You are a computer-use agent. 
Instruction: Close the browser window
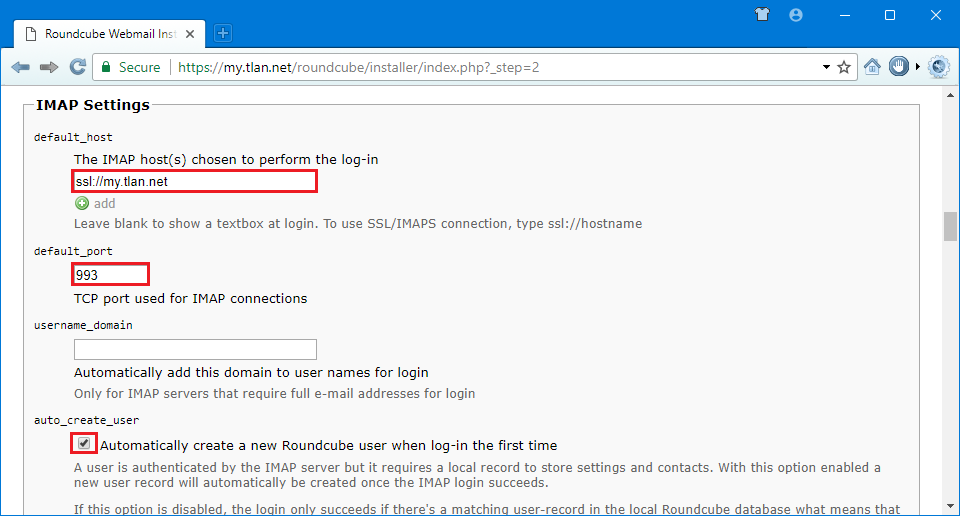[936, 15]
